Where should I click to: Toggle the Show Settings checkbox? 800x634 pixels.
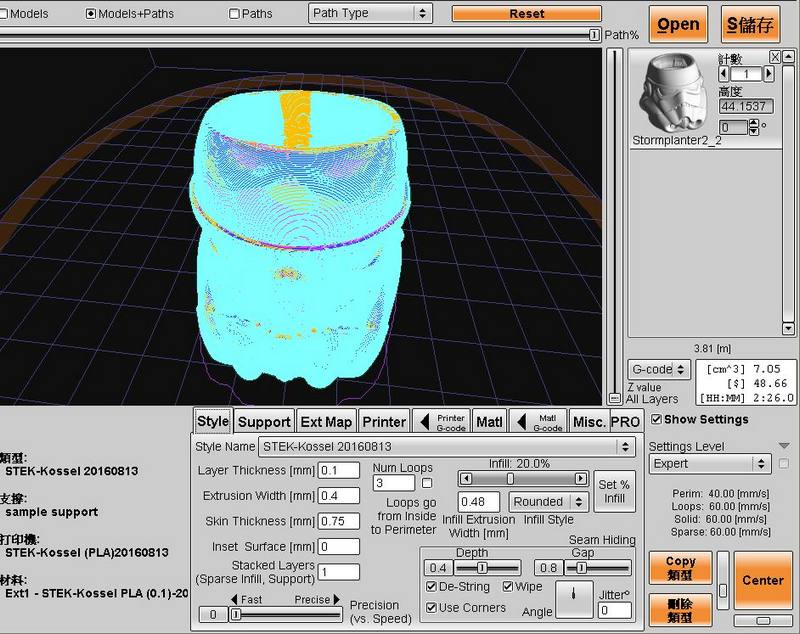coord(657,419)
